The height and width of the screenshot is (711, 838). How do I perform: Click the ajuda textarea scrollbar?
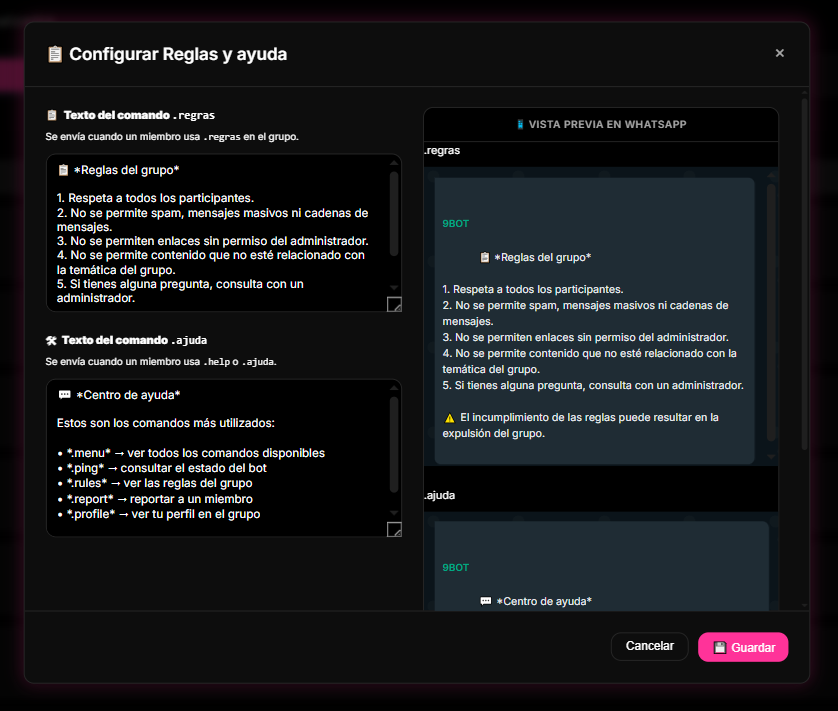(x=394, y=444)
